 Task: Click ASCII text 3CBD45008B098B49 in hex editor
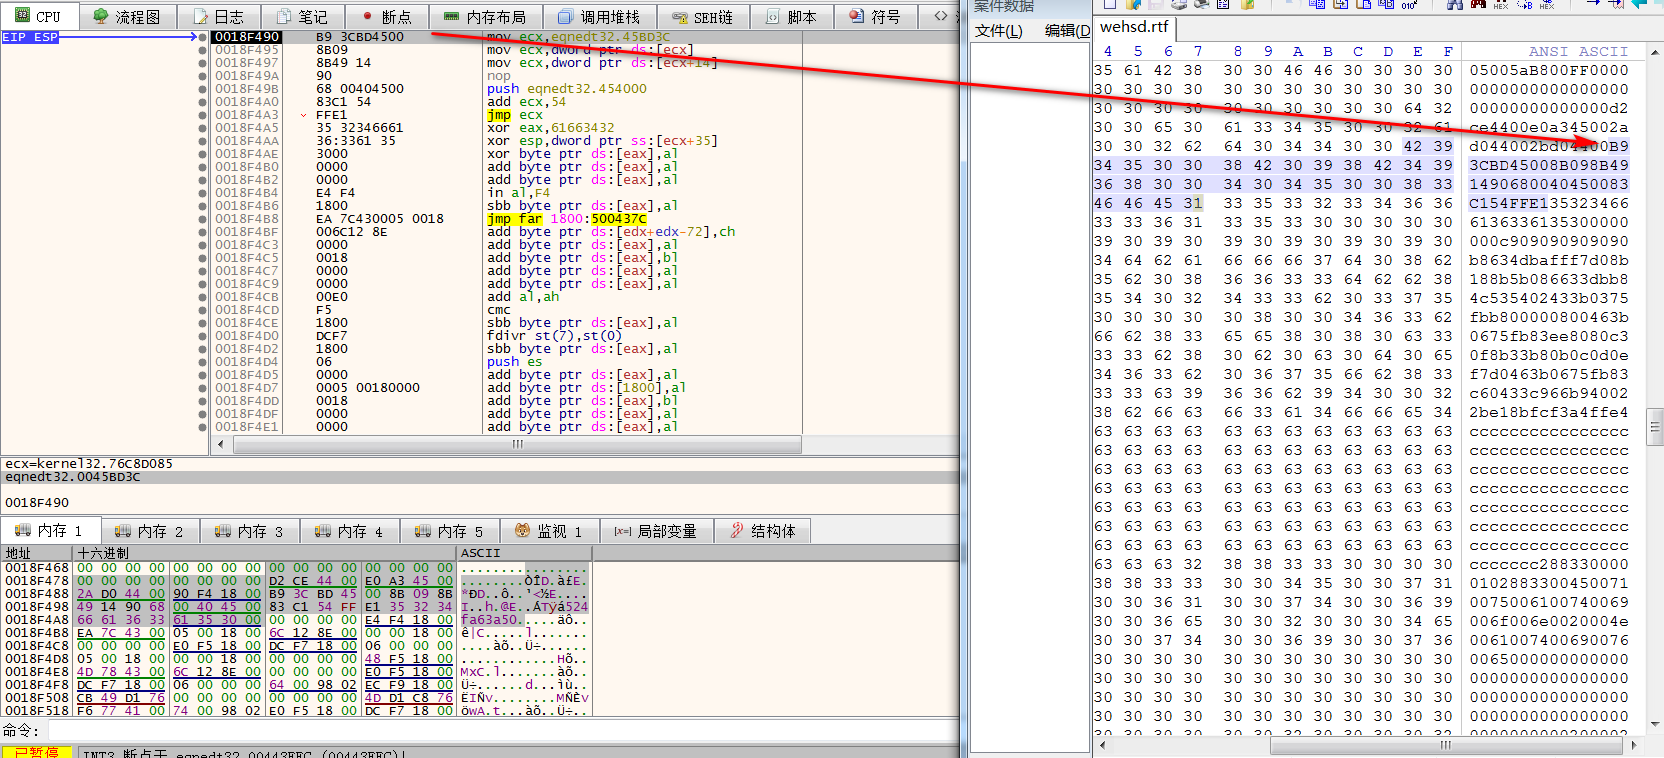point(1549,165)
